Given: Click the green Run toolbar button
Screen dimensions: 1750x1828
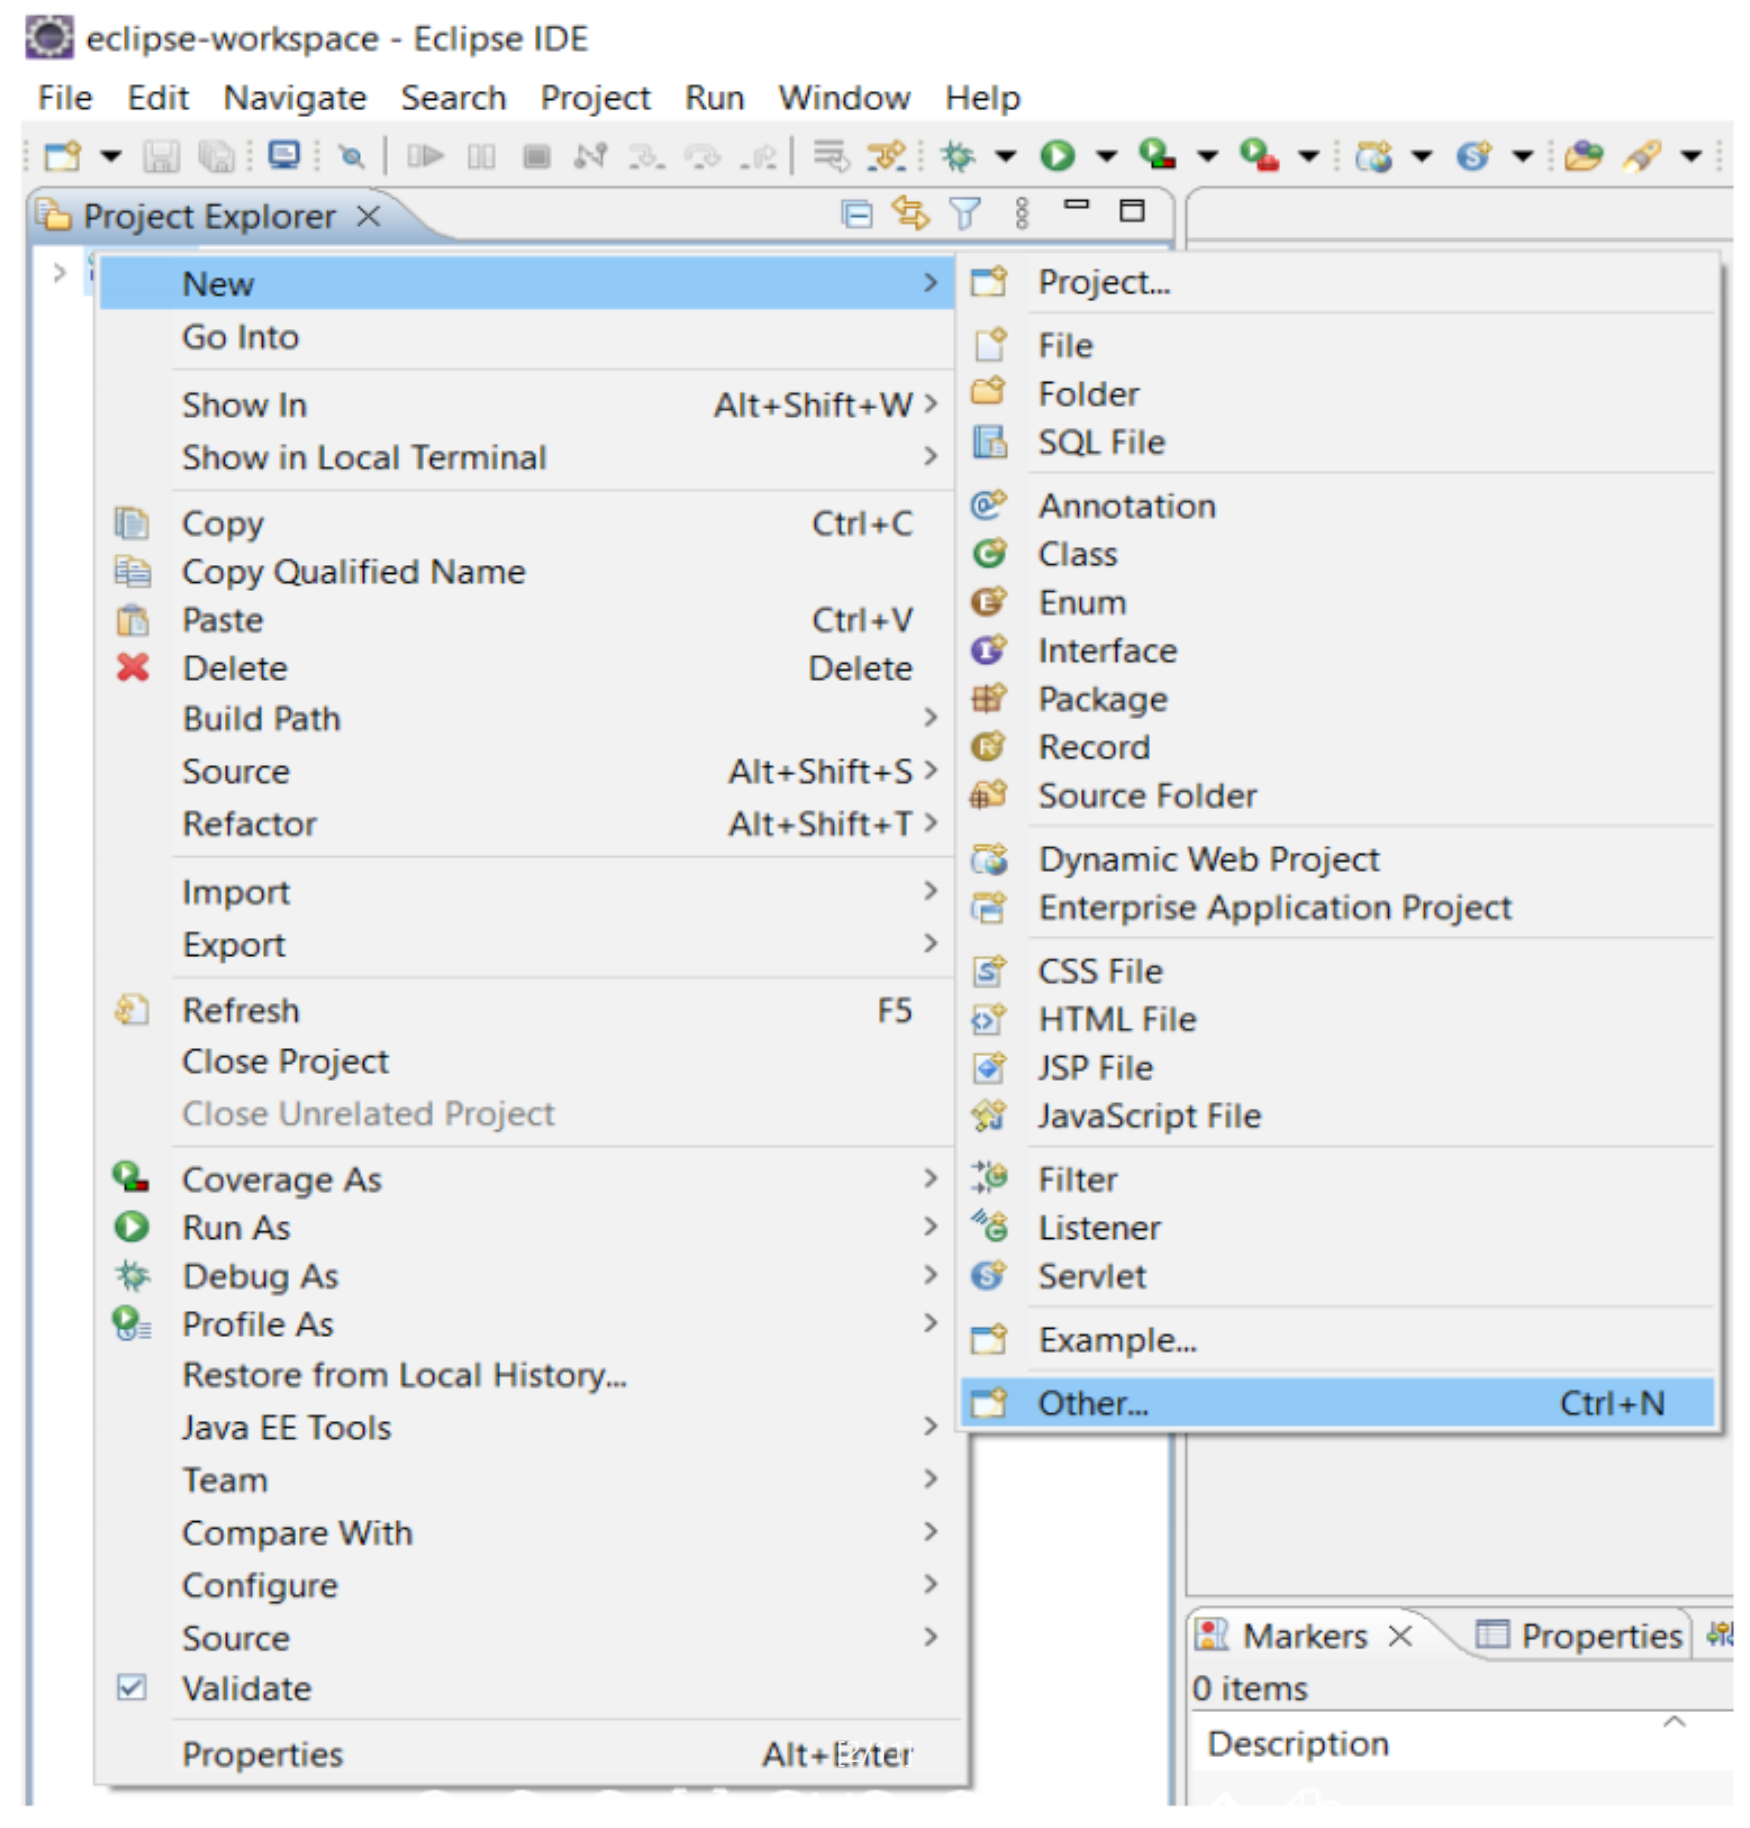Looking at the screenshot, I should pos(1057,155).
